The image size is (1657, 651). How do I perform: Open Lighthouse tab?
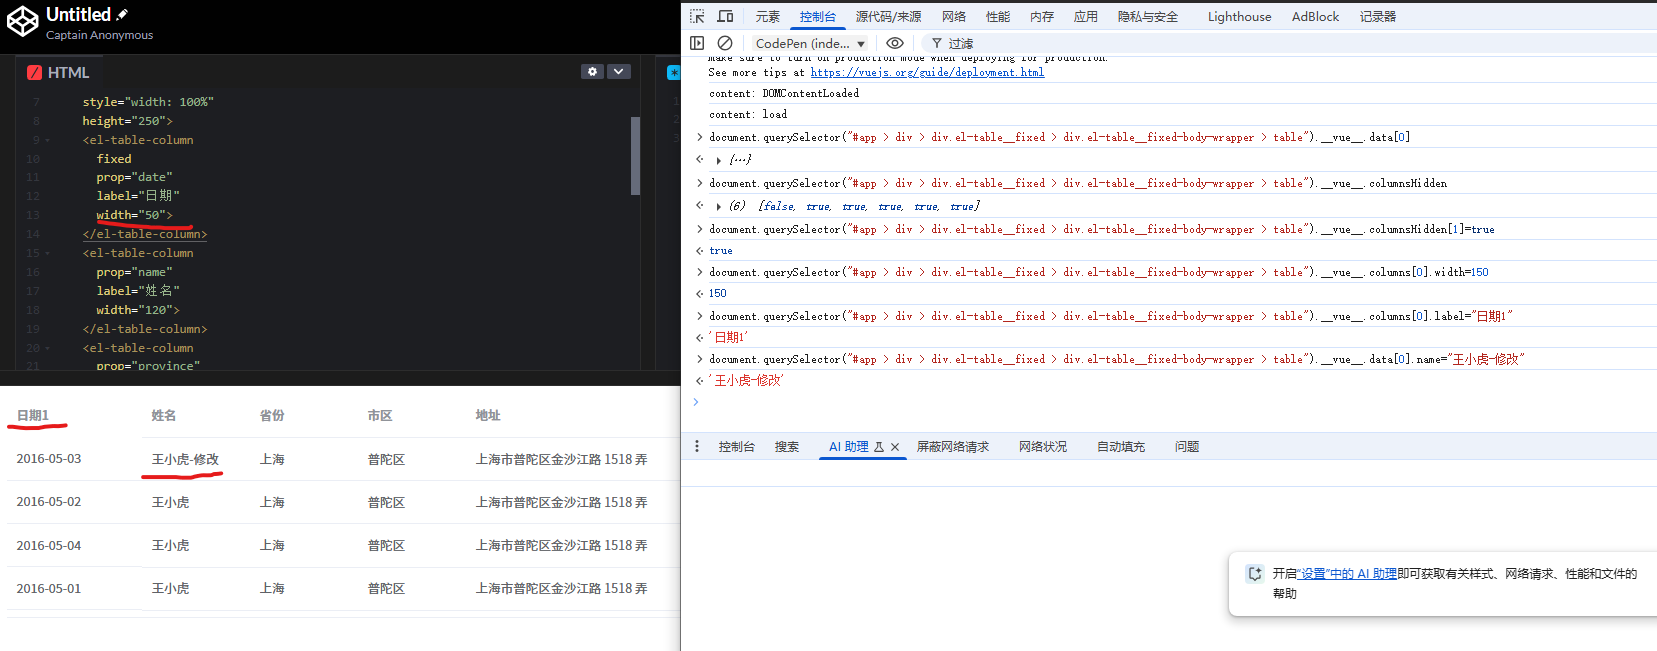tap(1239, 16)
